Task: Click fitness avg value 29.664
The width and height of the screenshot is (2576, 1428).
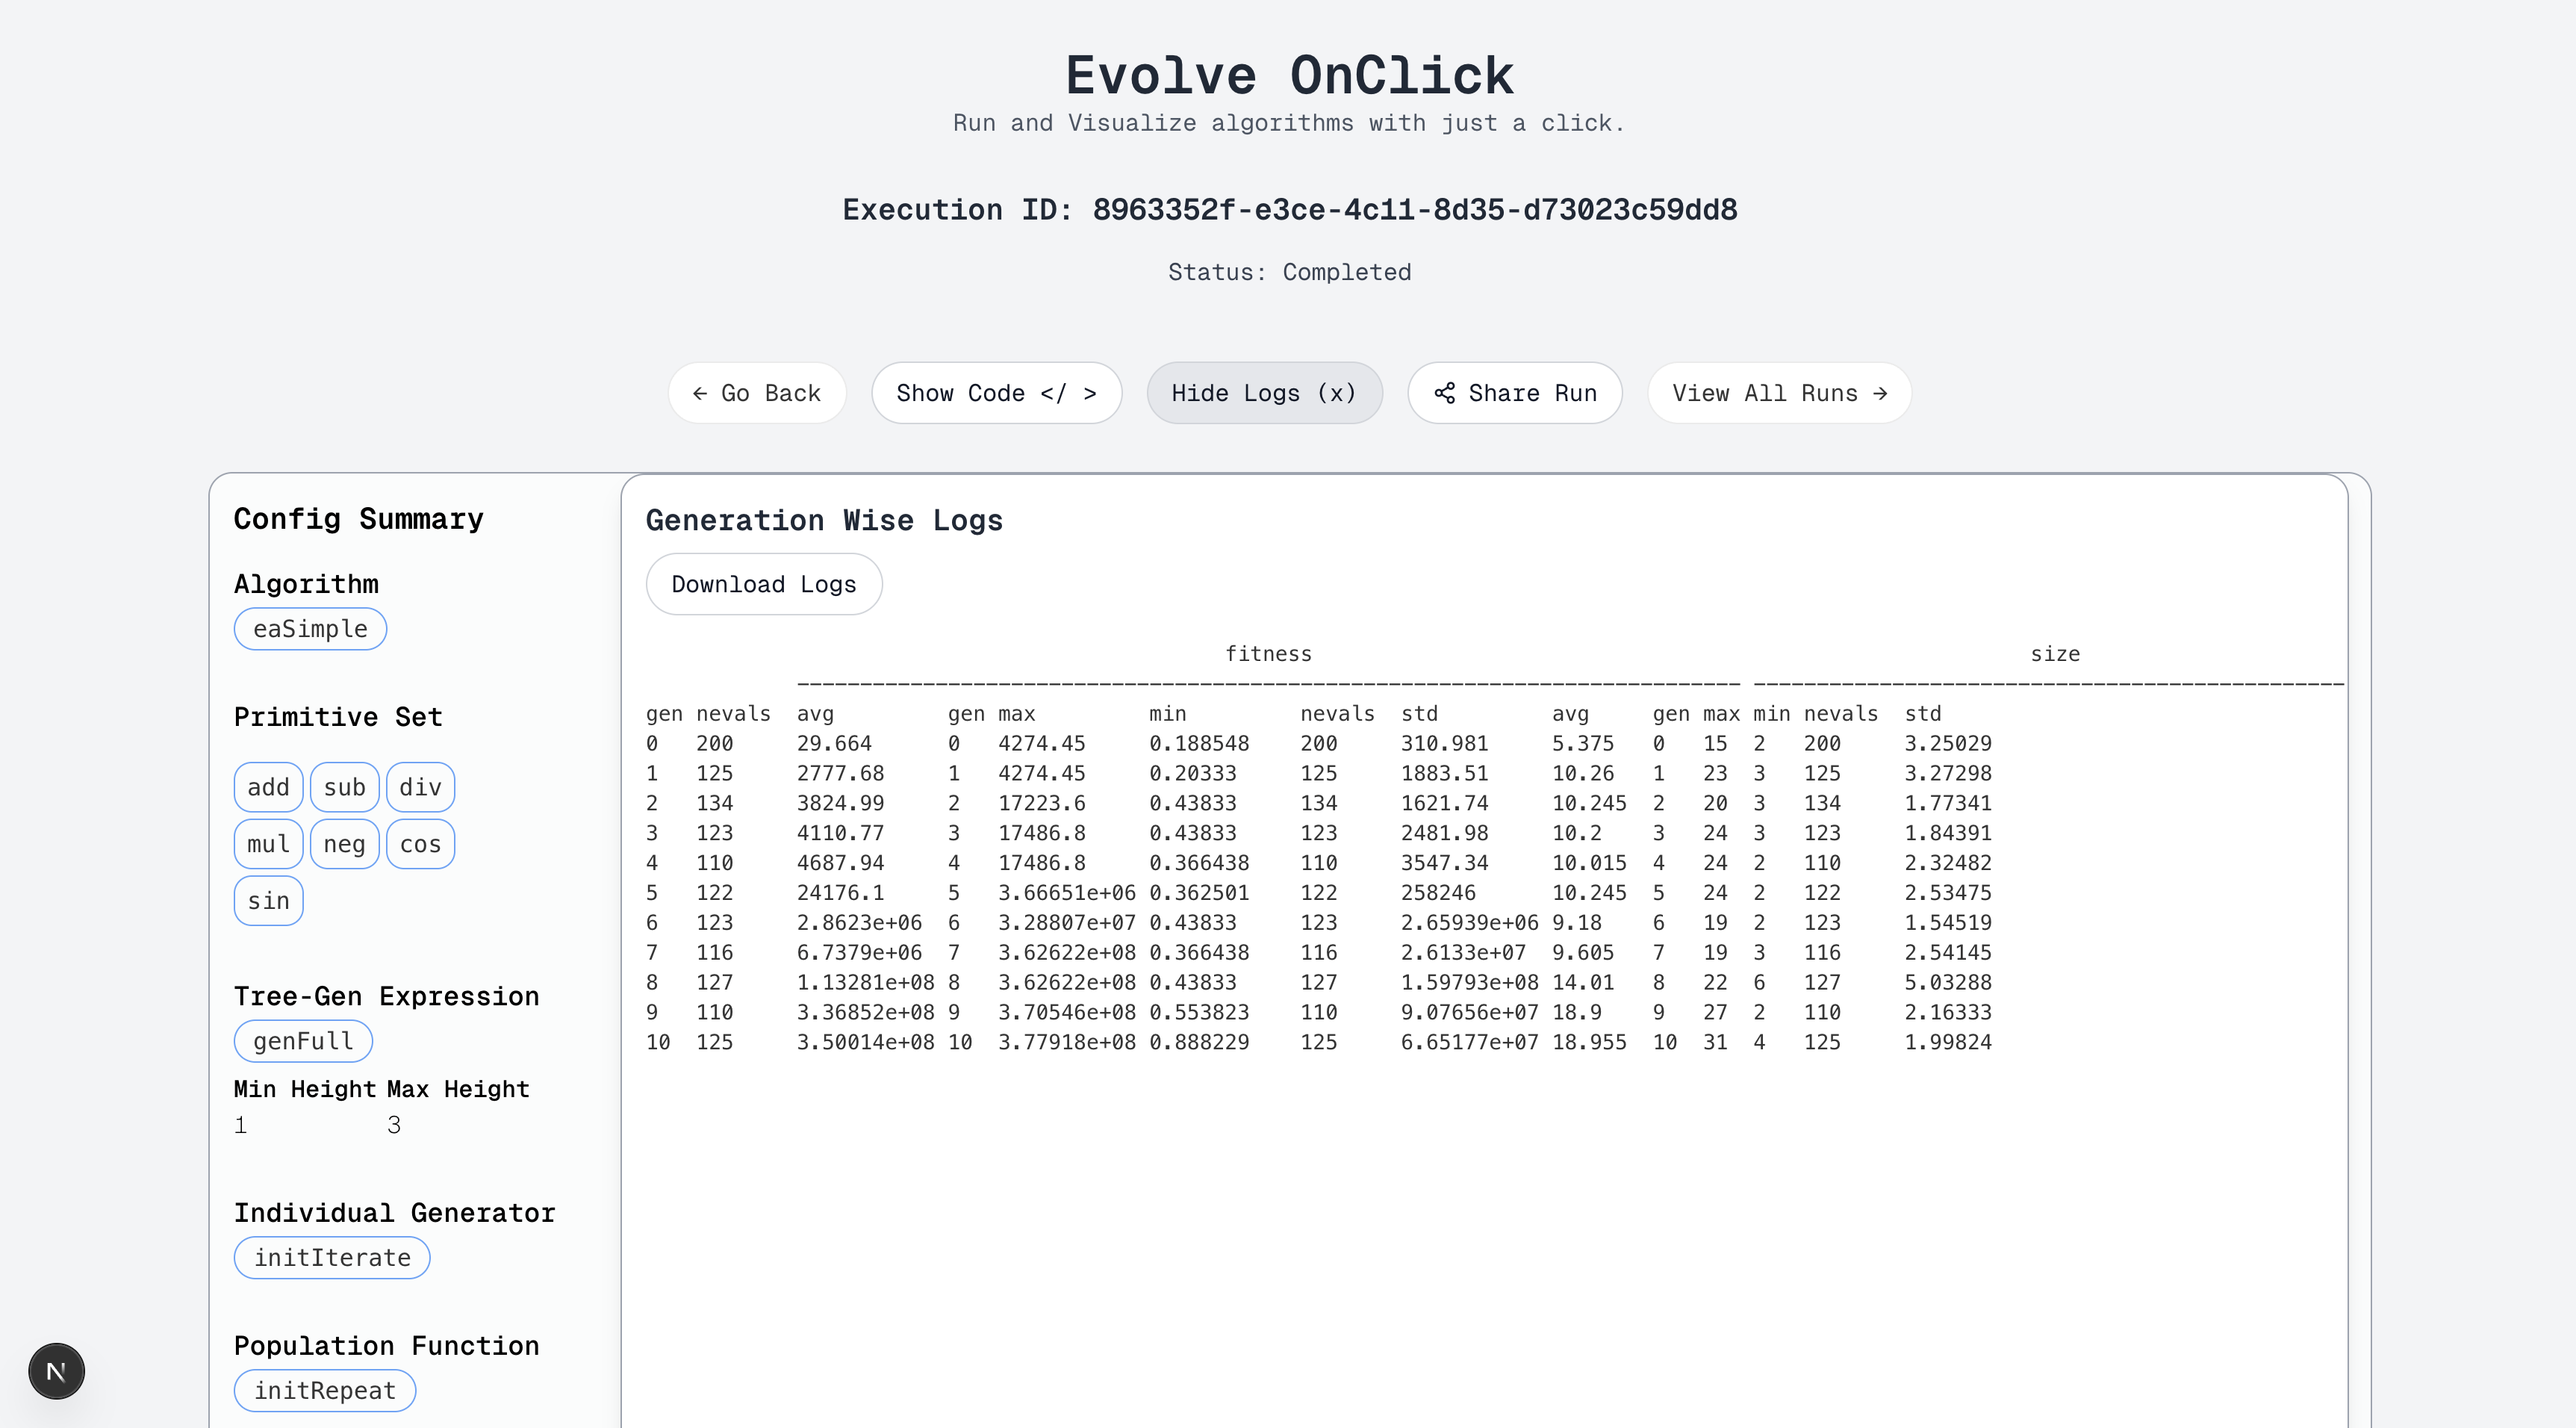Action: point(834,744)
